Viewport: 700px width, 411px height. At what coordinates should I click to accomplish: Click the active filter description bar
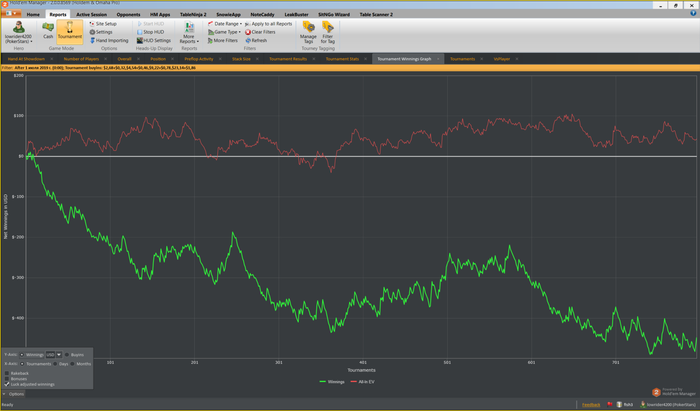point(350,68)
